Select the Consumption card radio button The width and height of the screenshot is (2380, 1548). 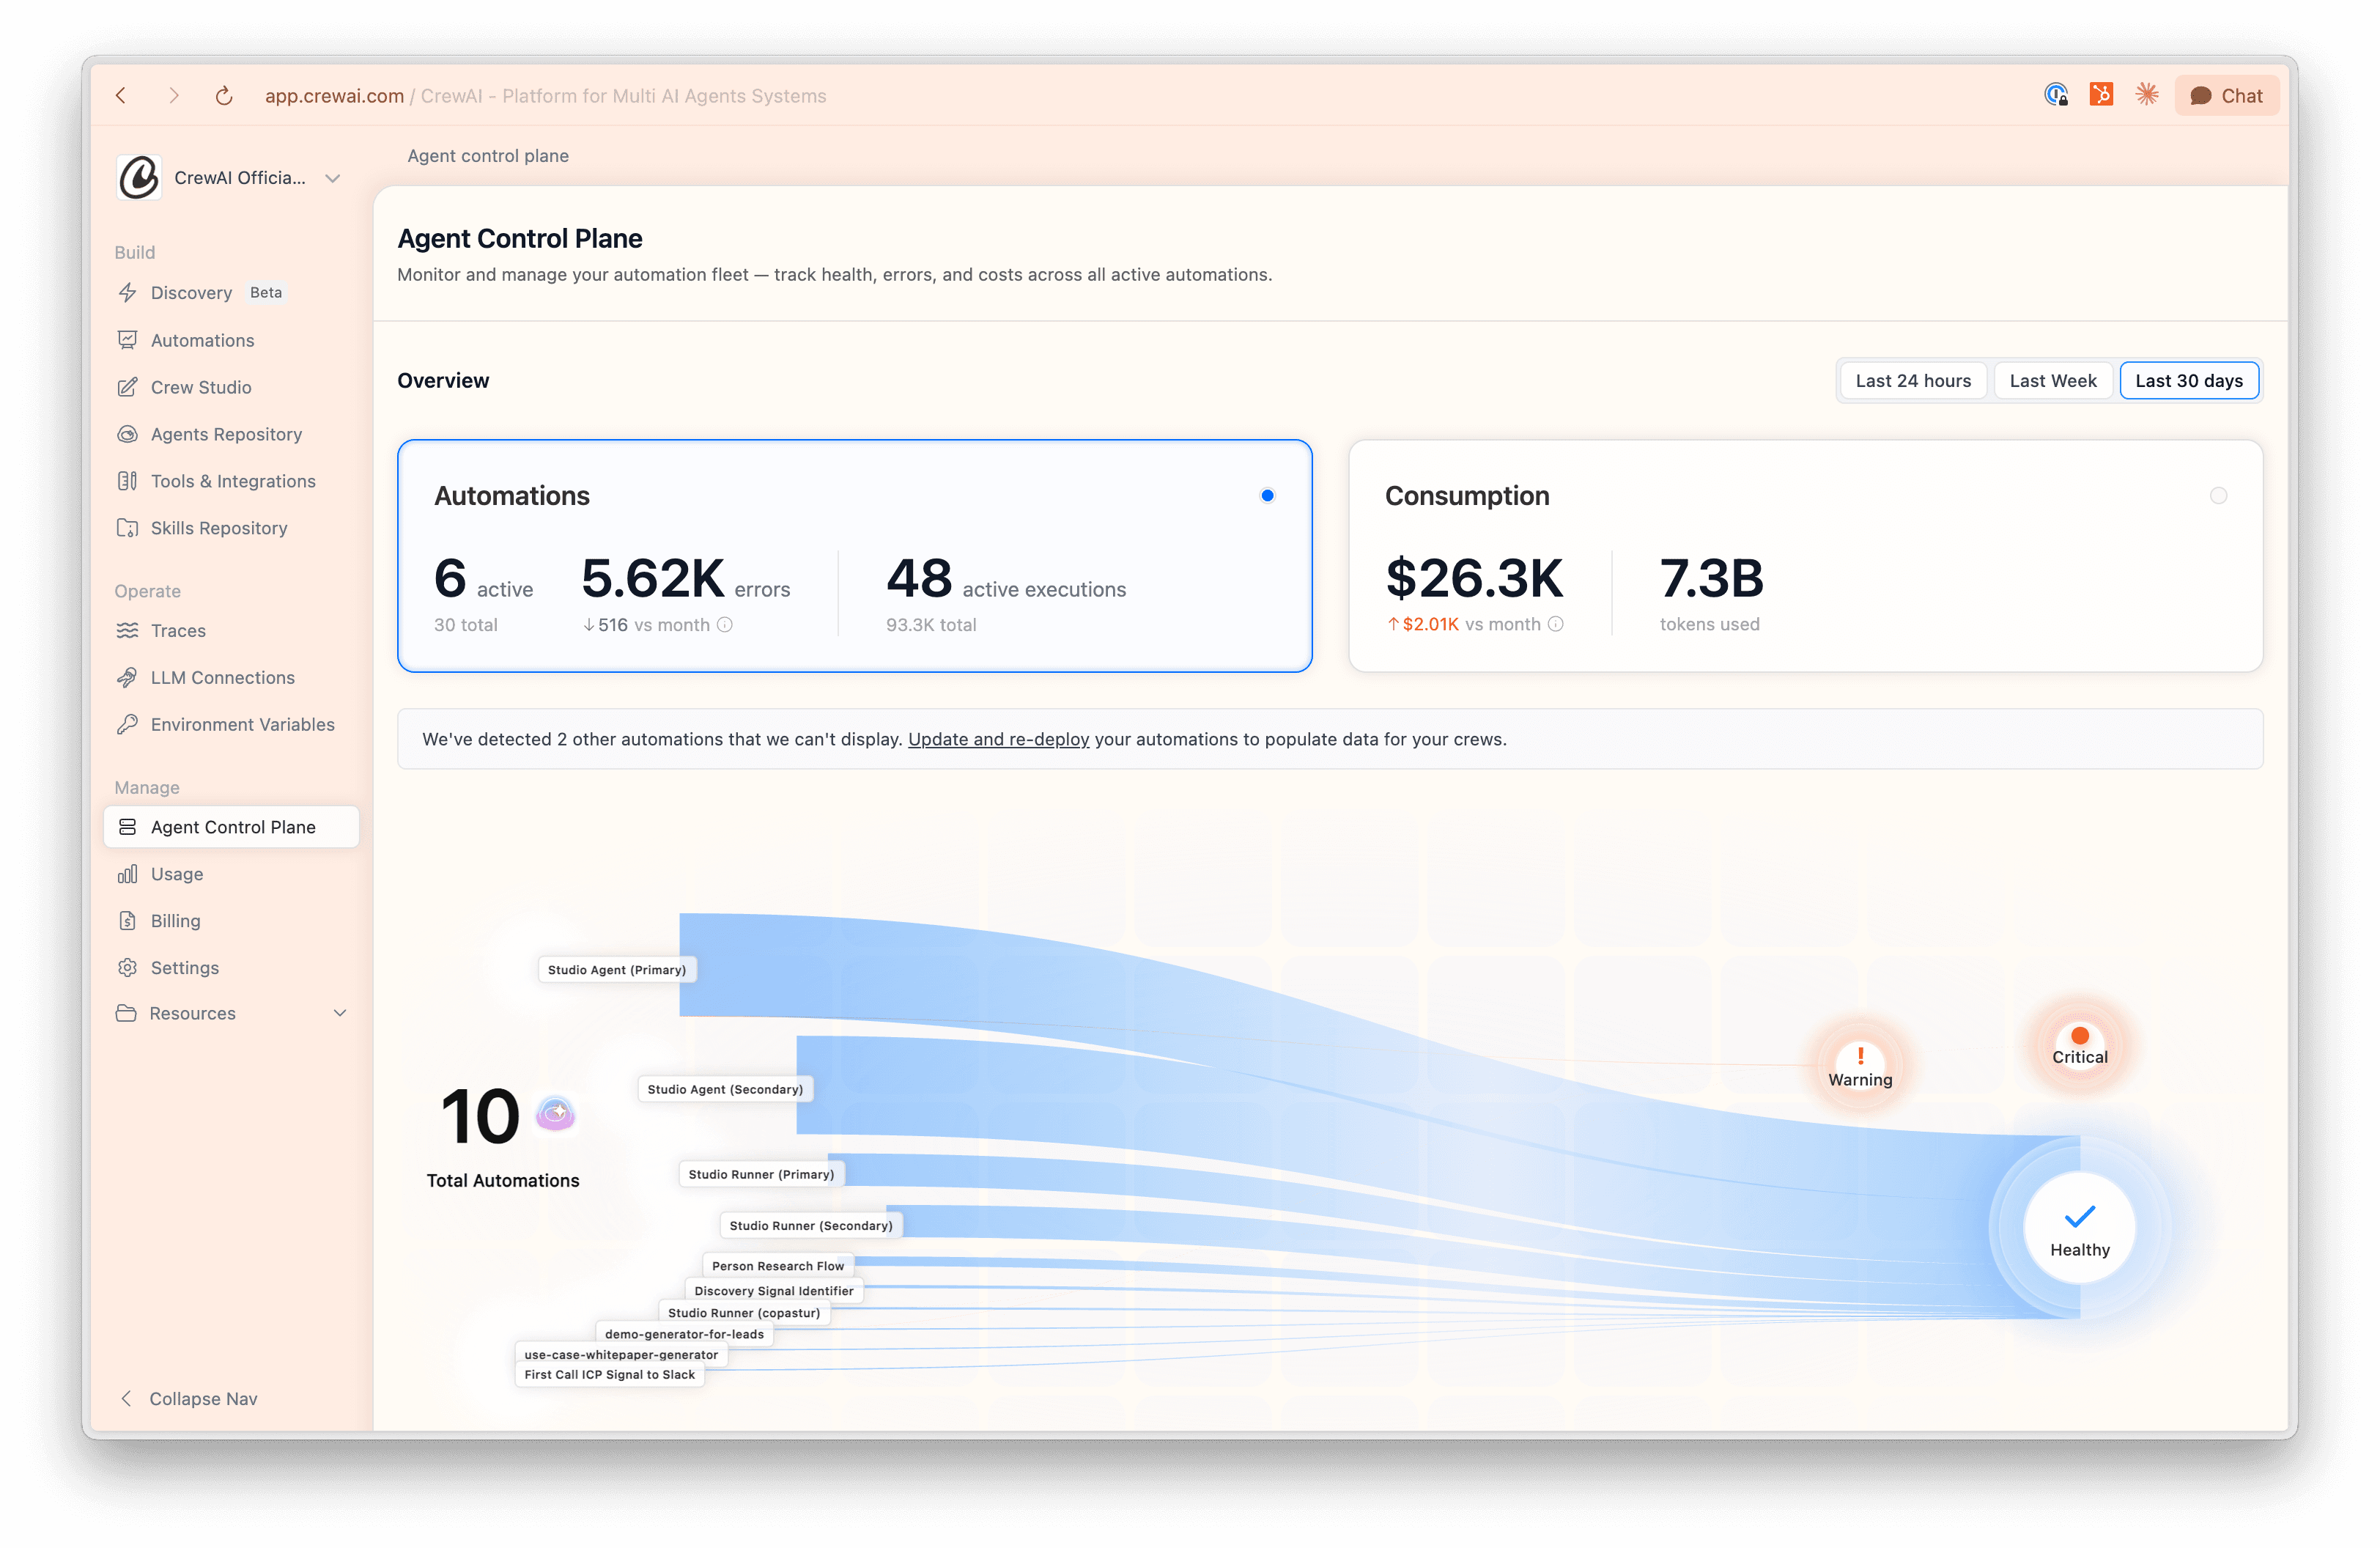pyautogui.click(x=2218, y=496)
